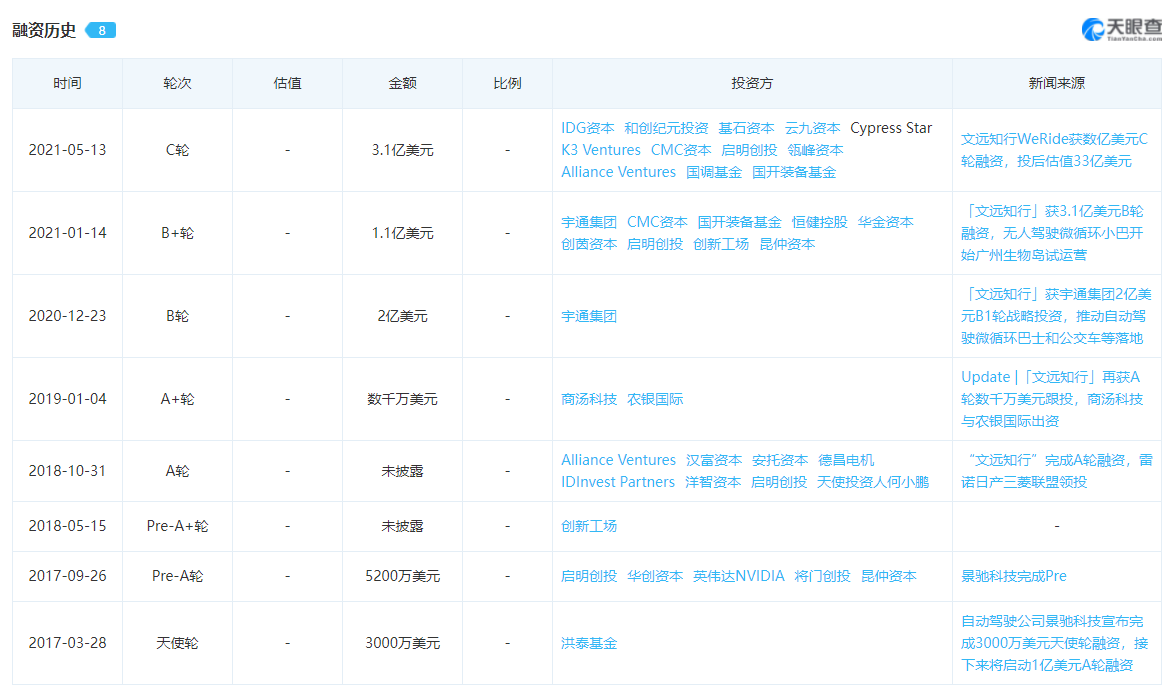Screen dimensions: 1172x689
Task: Open K3 Ventures investor link
Action: 601,150
